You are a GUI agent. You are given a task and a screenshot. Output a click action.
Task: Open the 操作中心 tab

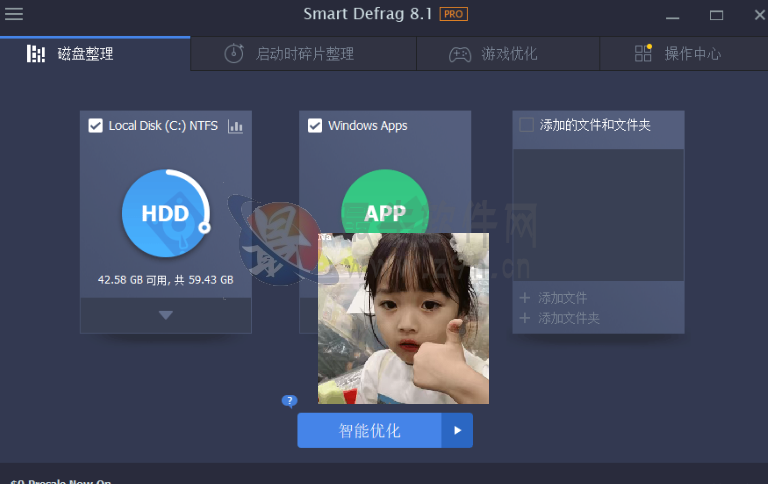click(684, 54)
